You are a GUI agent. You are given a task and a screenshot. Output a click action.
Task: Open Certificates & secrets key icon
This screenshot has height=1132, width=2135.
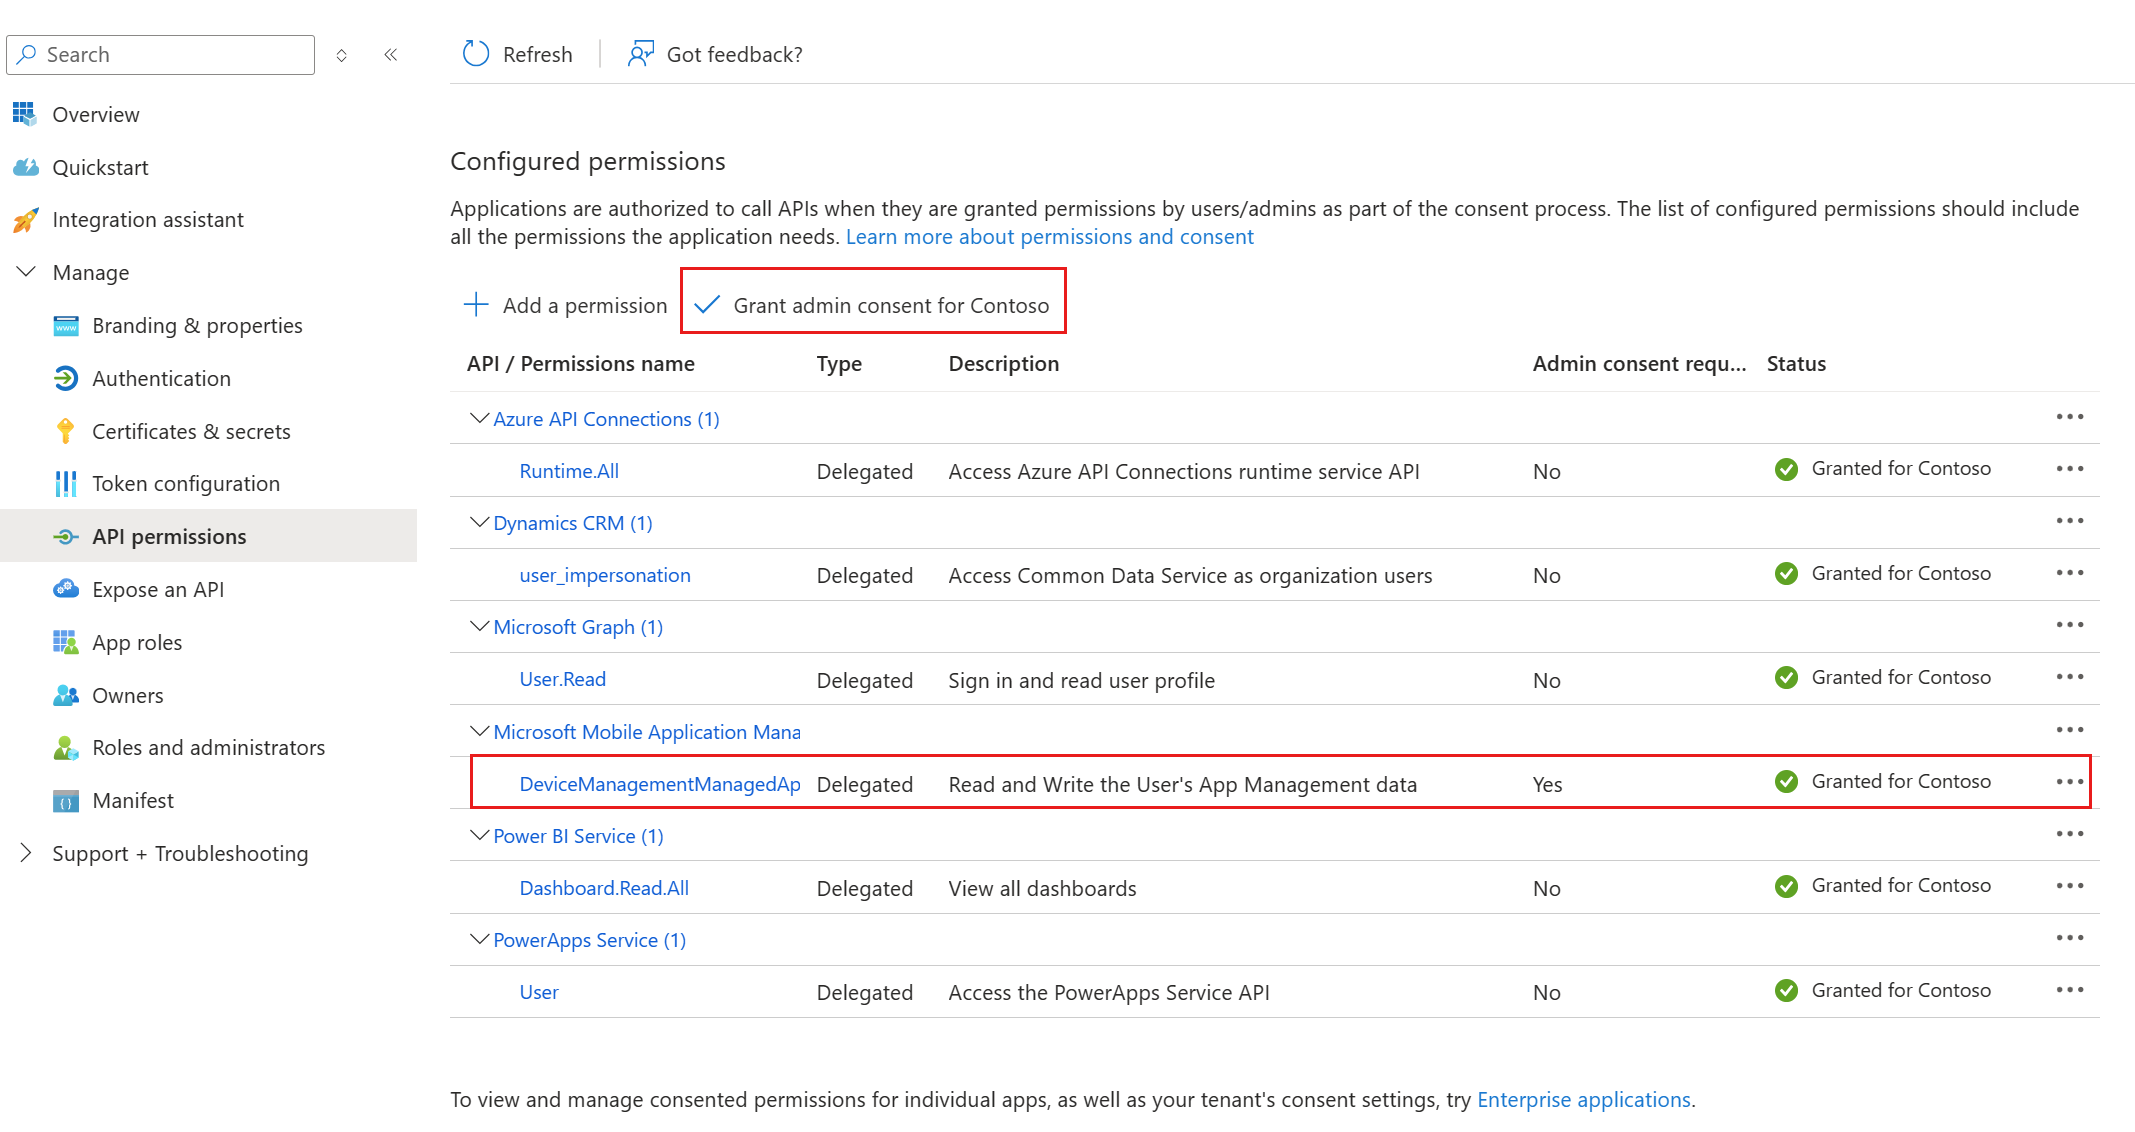coord(66,431)
